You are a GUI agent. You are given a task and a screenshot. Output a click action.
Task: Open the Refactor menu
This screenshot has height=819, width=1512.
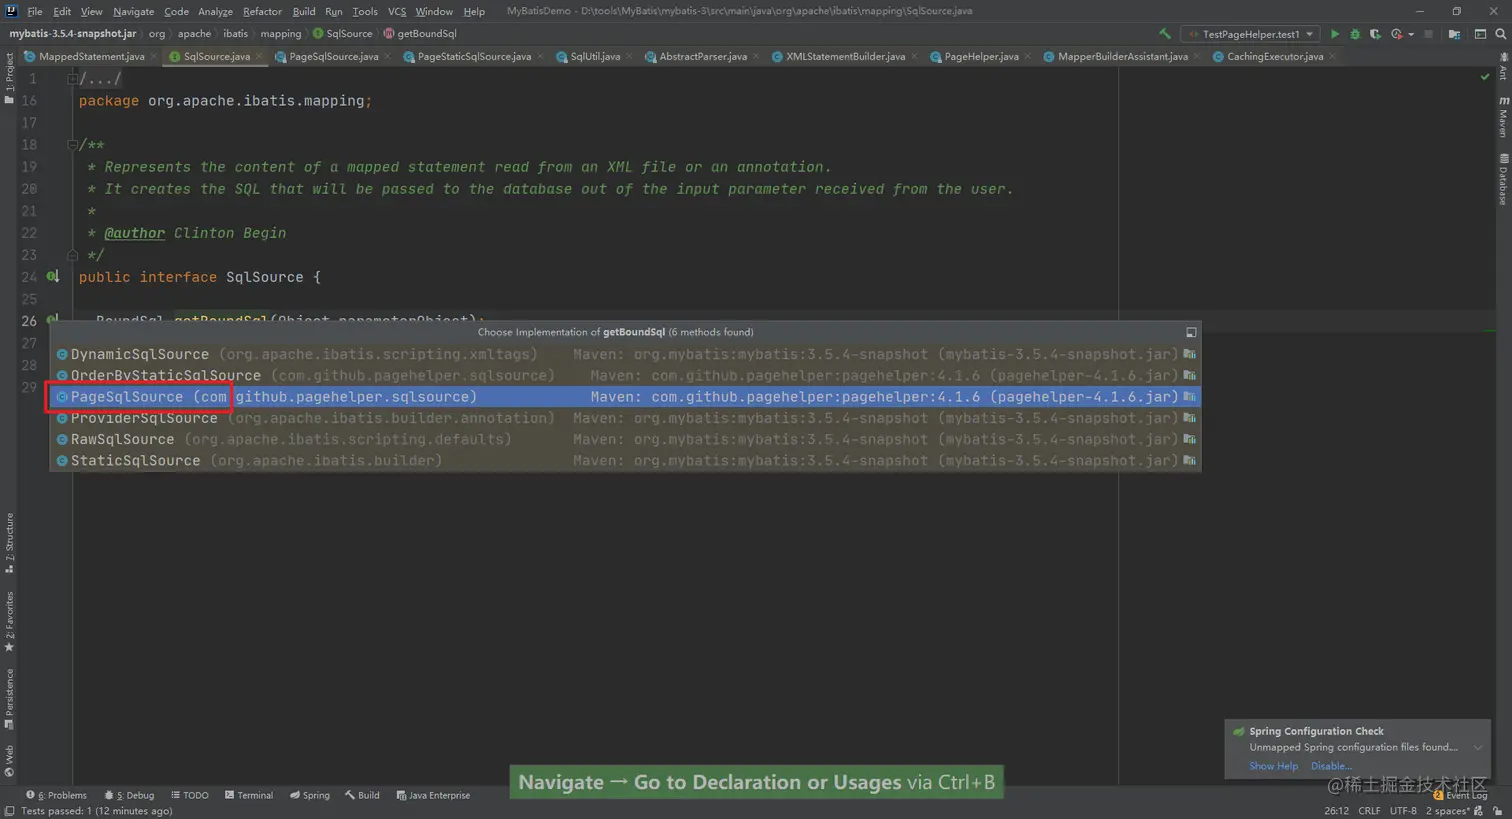[262, 11]
